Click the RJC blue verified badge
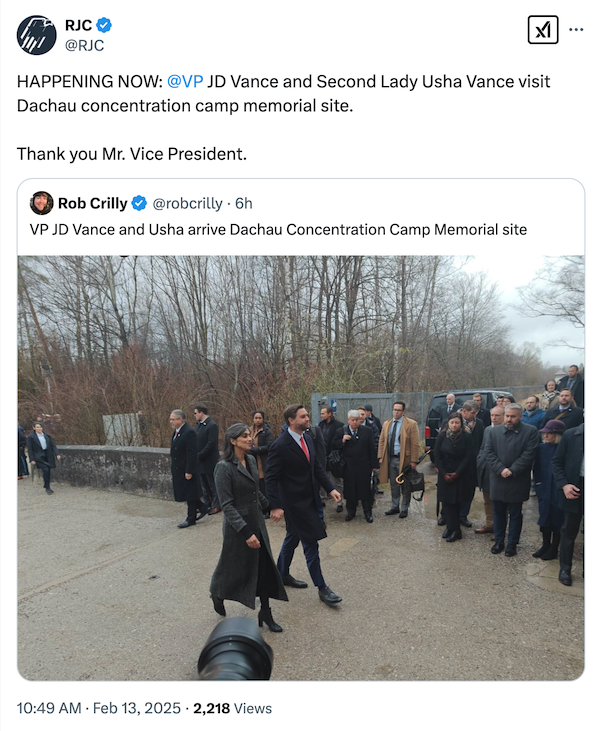The image size is (600, 731). point(103,25)
